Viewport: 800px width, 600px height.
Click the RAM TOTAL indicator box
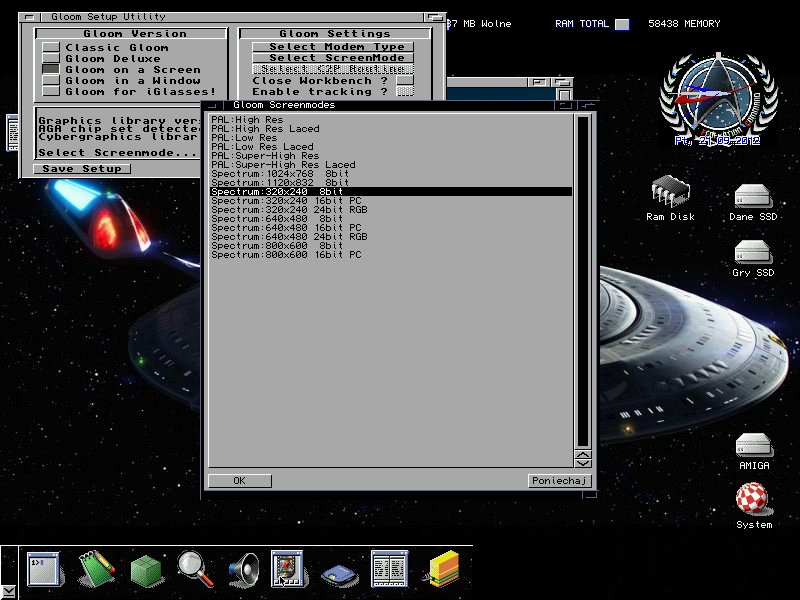622,24
